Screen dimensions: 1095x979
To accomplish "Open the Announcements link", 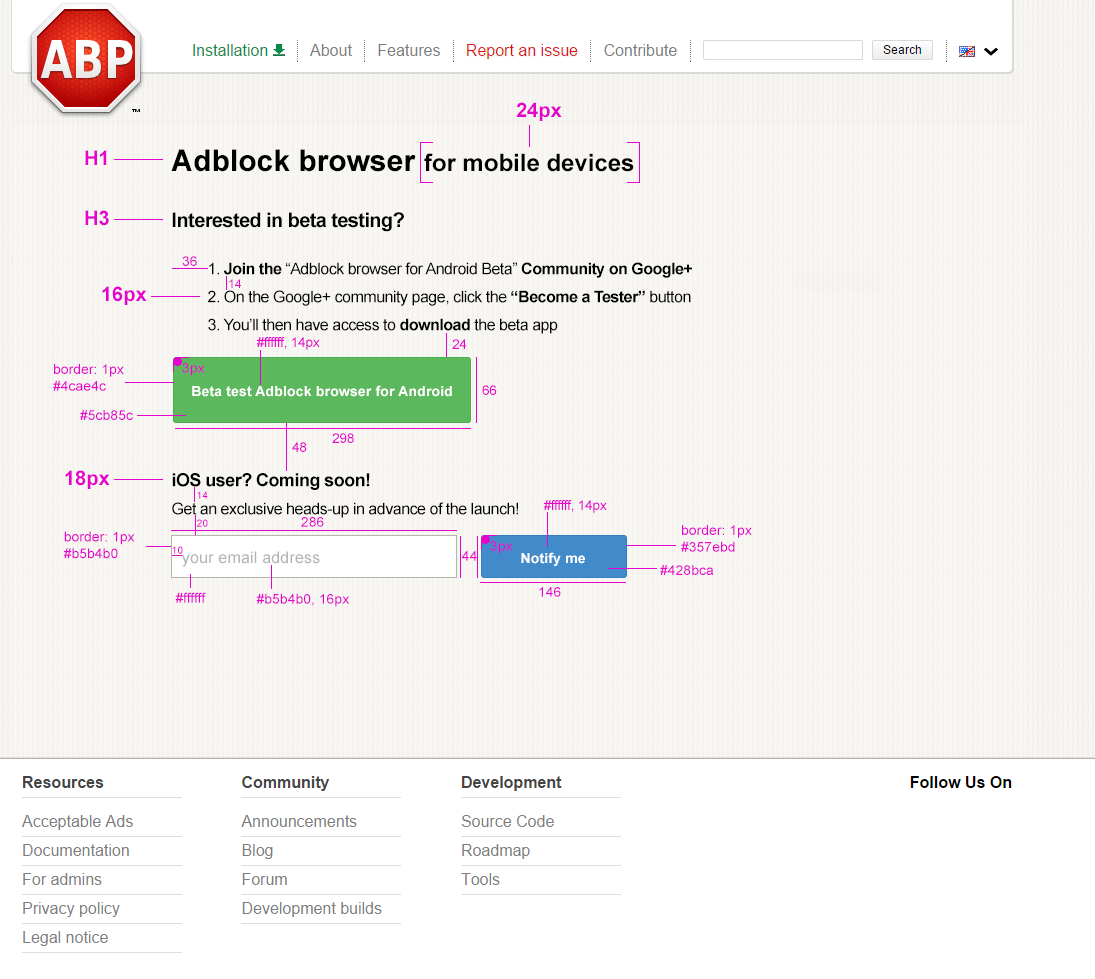I will point(299,821).
